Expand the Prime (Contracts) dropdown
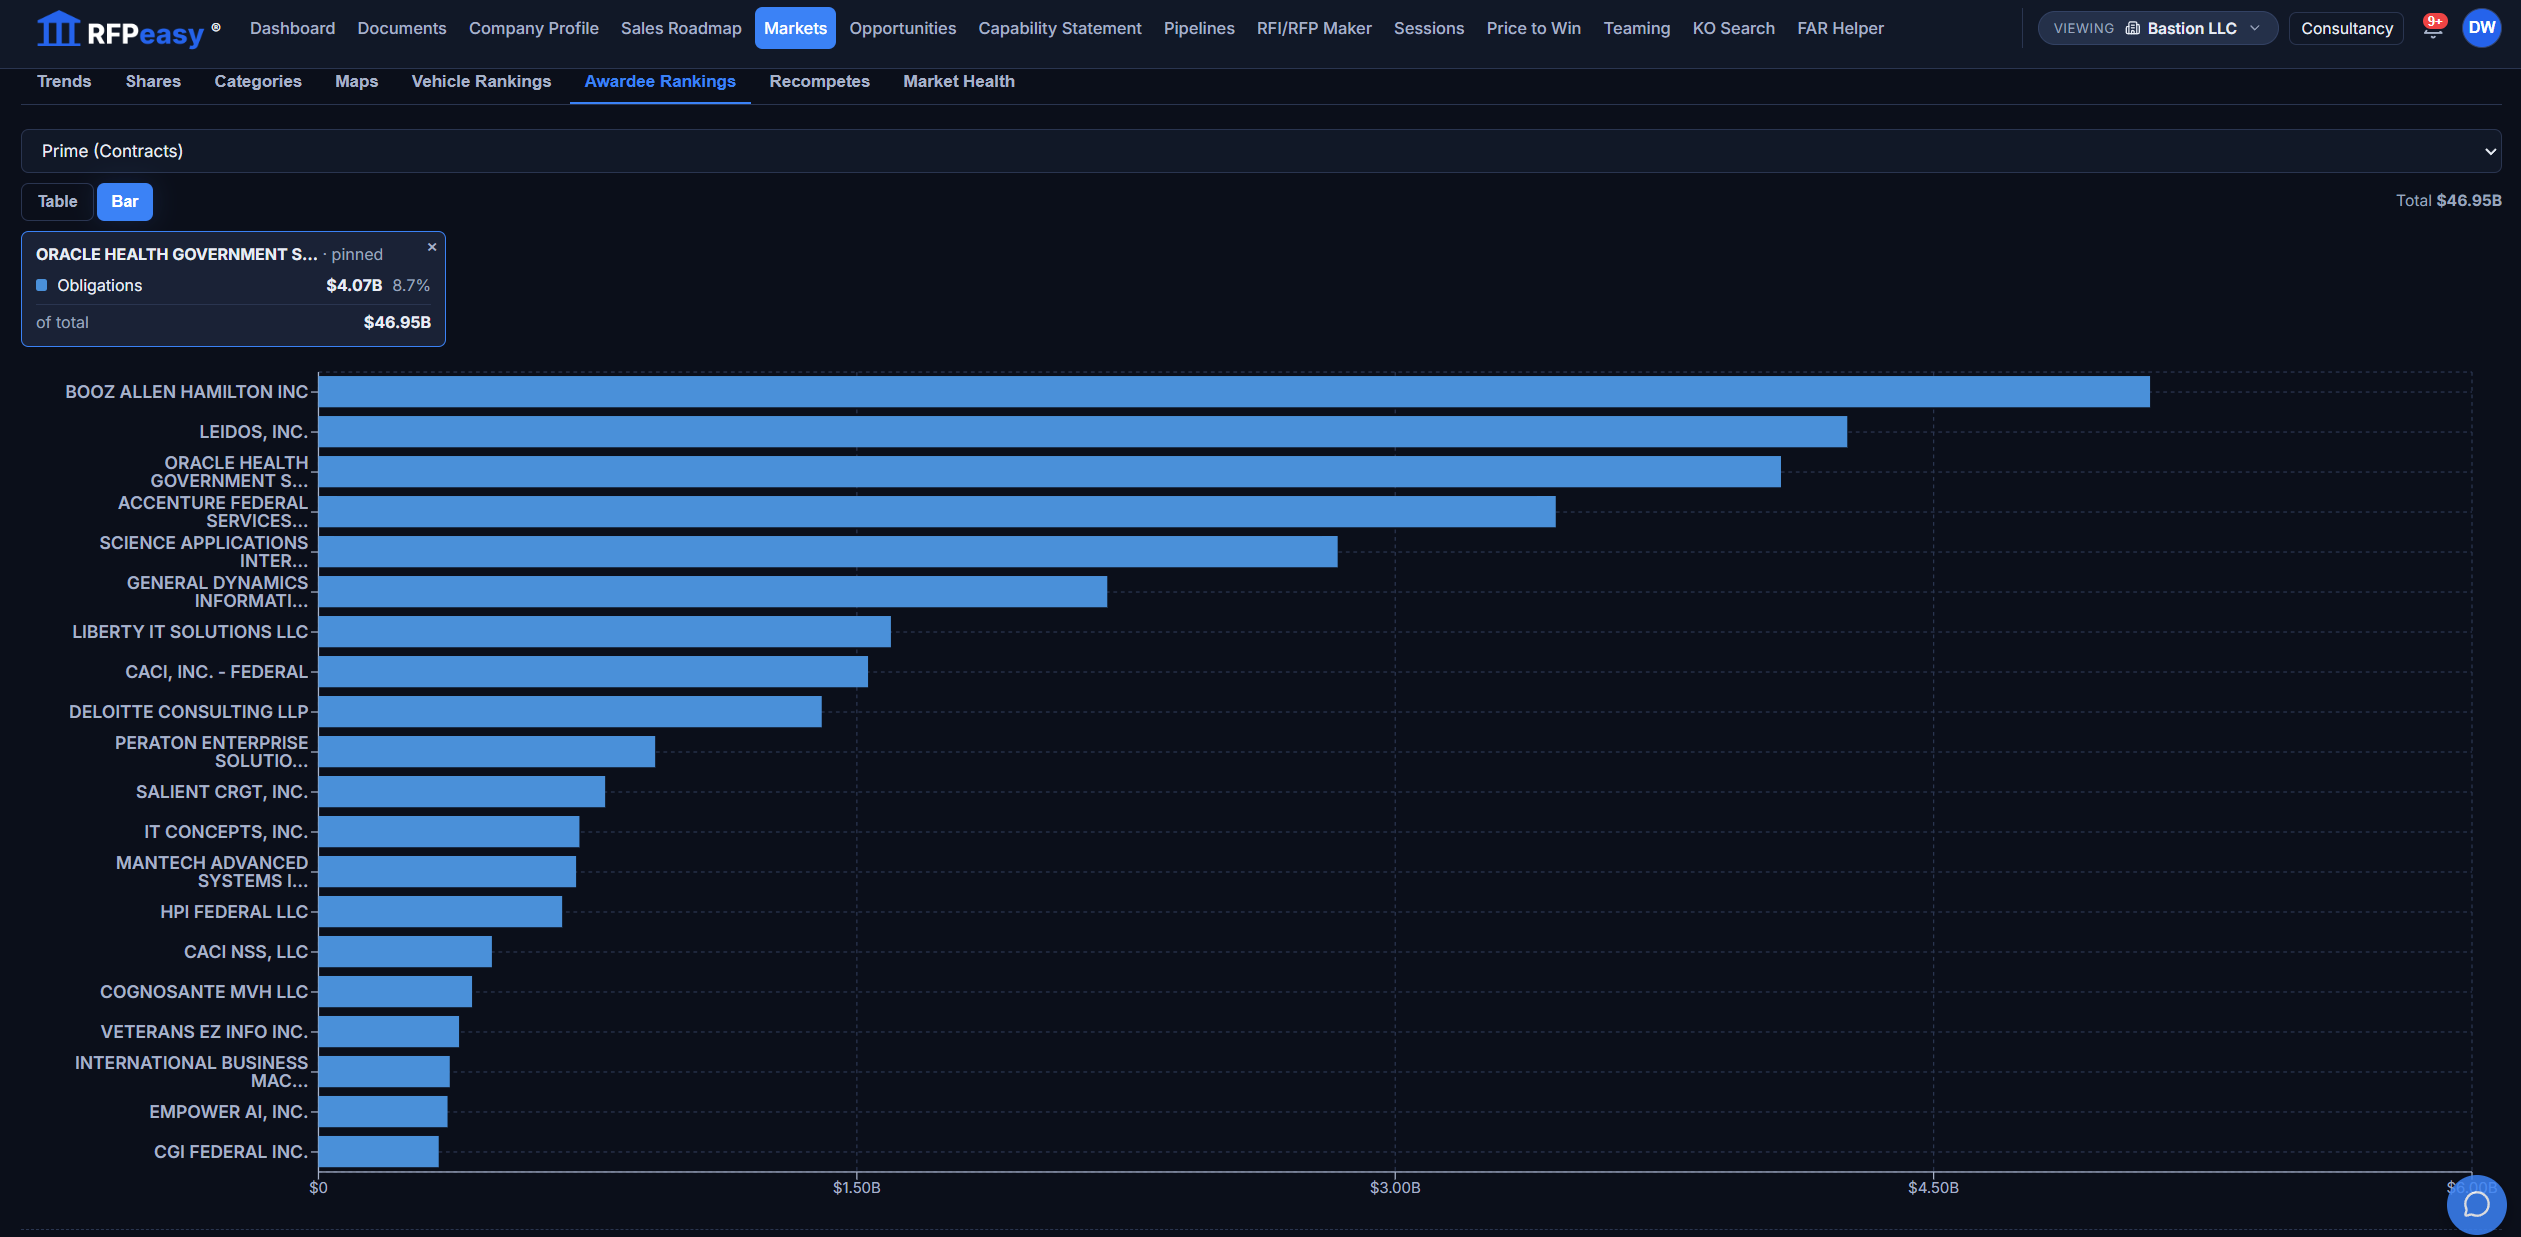The width and height of the screenshot is (2521, 1237). [1261, 151]
